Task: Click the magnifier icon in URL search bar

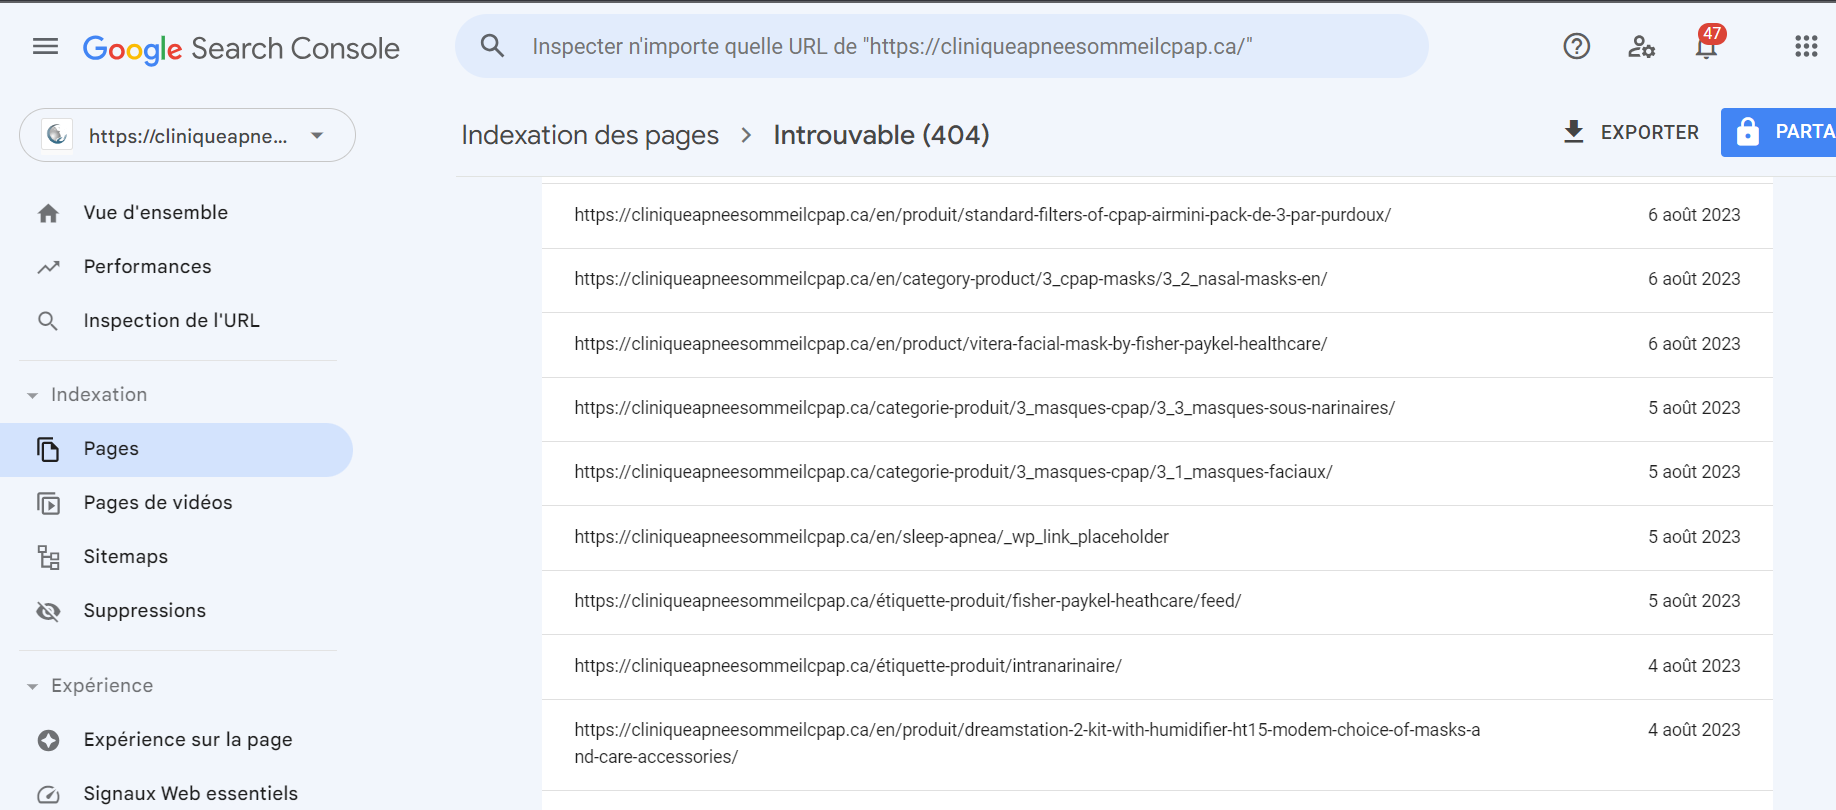Action: [492, 45]
